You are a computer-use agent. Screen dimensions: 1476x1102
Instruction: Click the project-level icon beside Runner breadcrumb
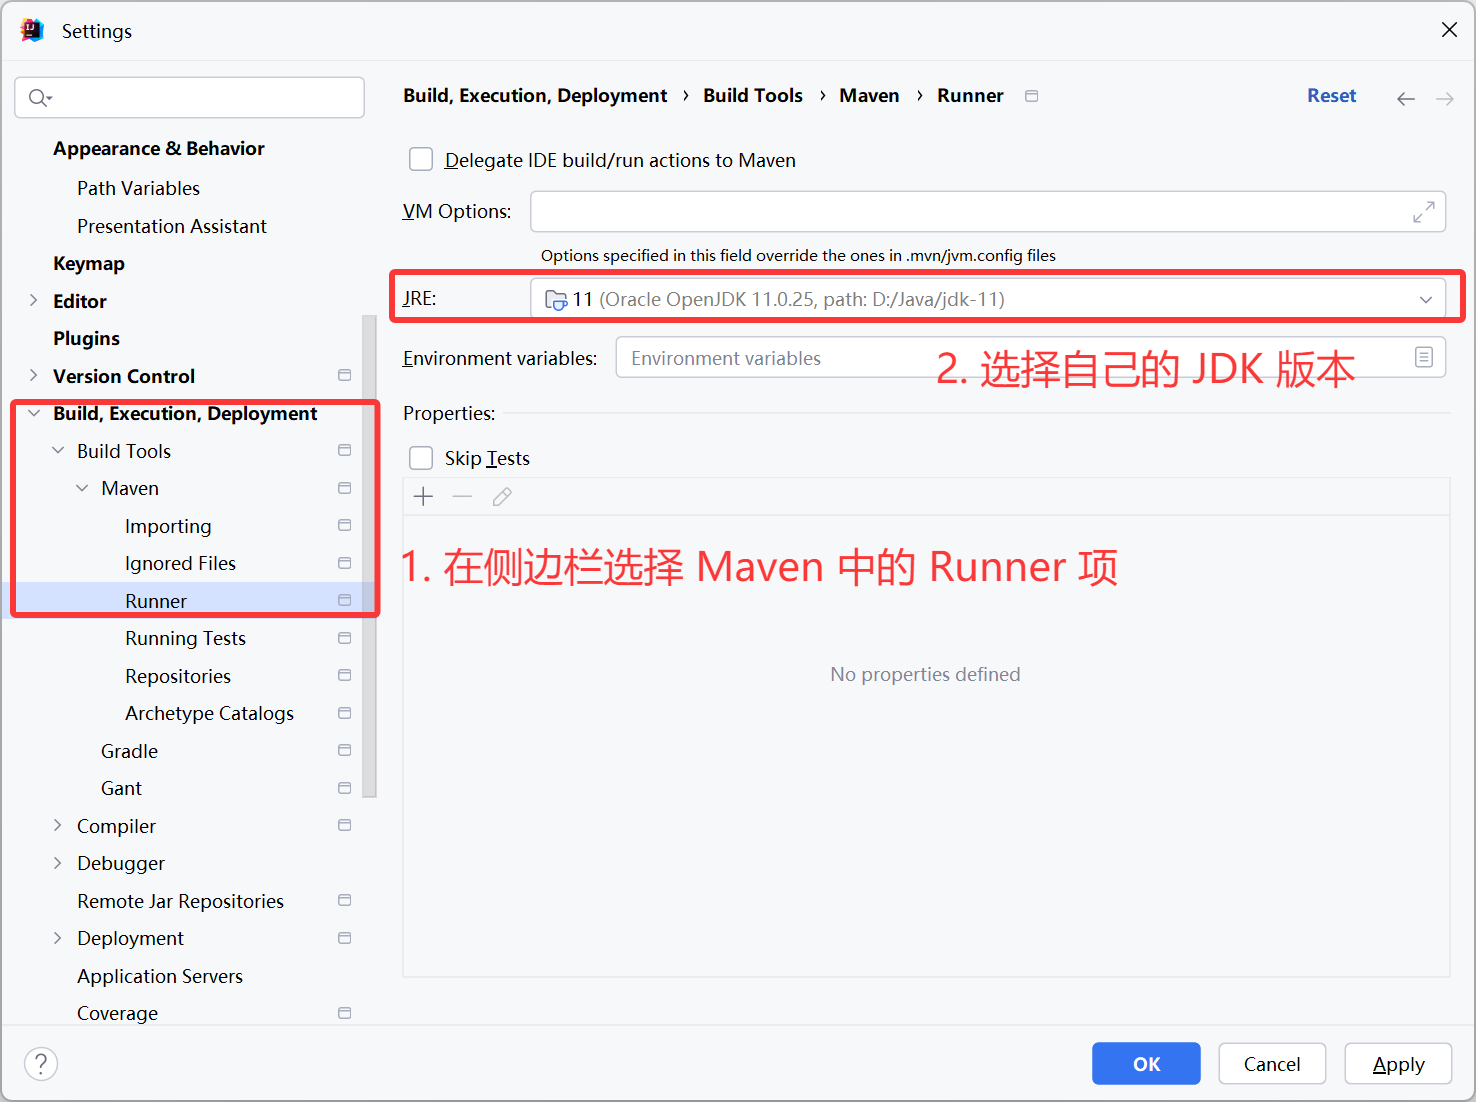click(1032, 96)
